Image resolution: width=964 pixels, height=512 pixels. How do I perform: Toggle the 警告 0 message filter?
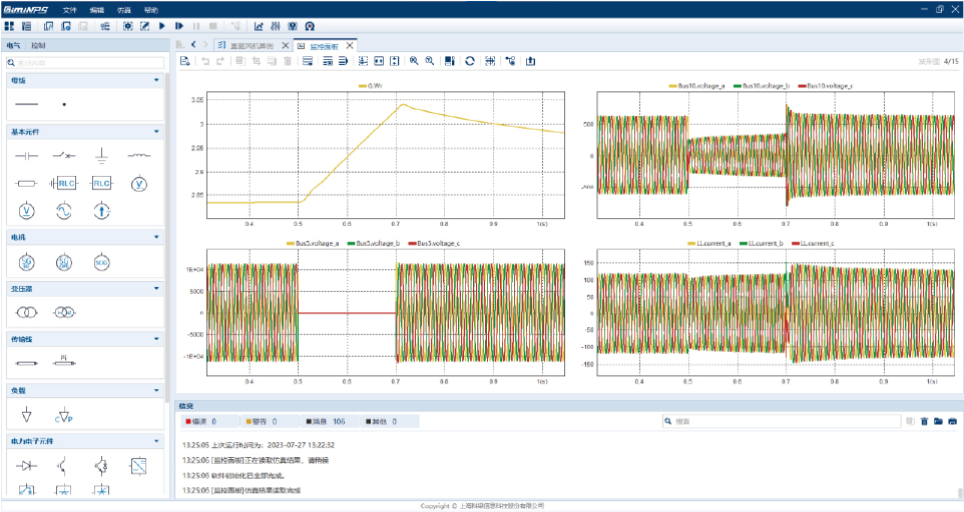point(260,422)
